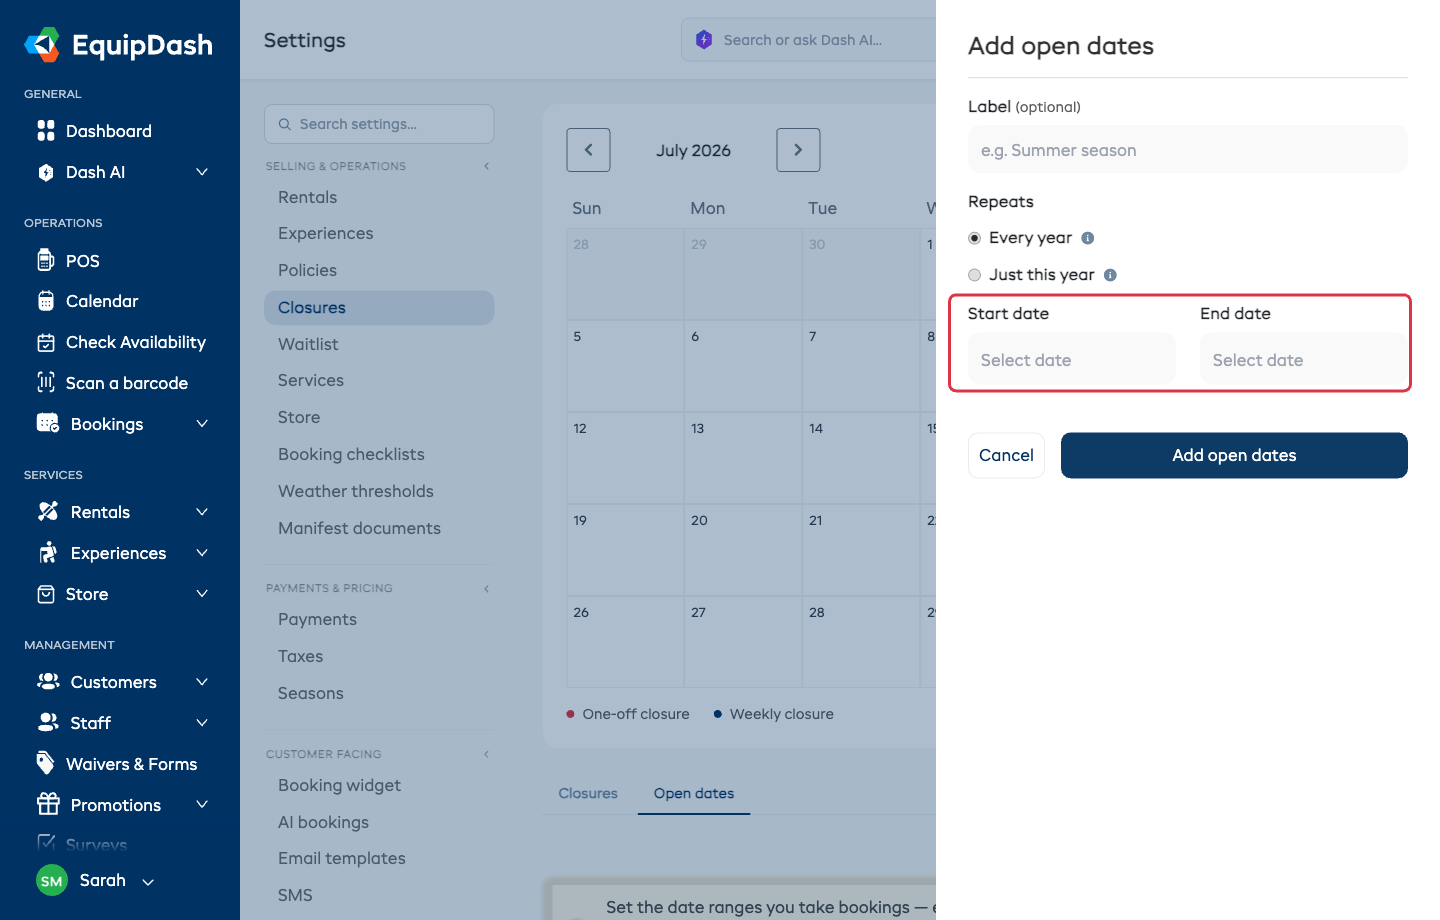Expand the Dash AI sidebar menu
This screenshot has height=920, width=1440.
click(x=202, y=172)
